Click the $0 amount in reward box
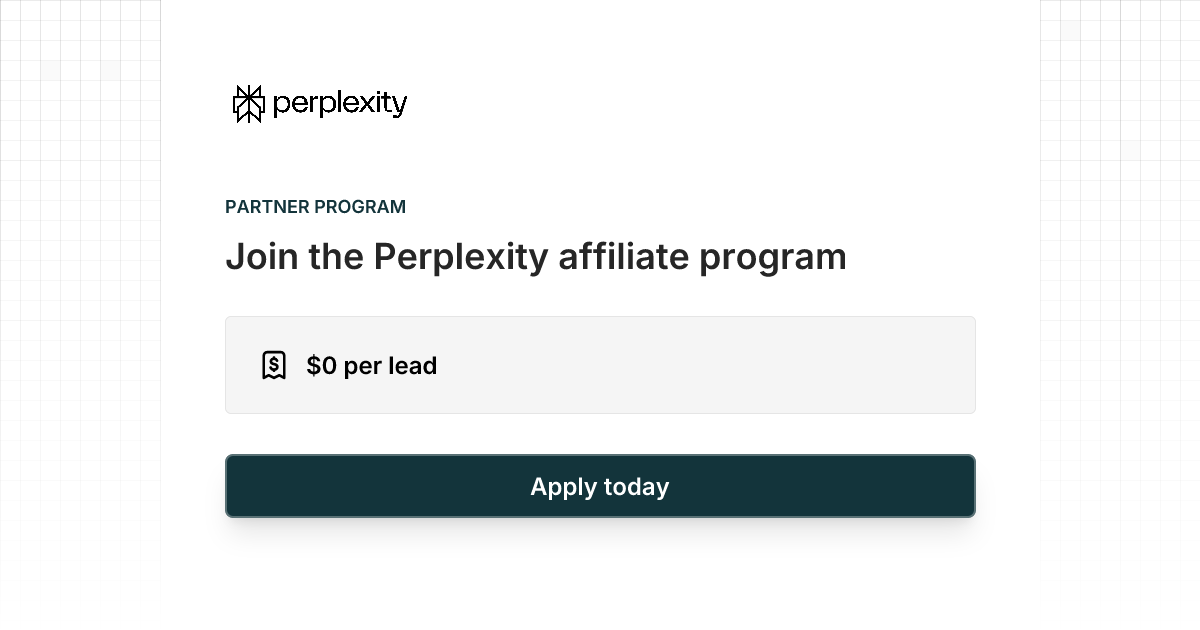Screen dimensions: 1200x630 pos(321,366)
